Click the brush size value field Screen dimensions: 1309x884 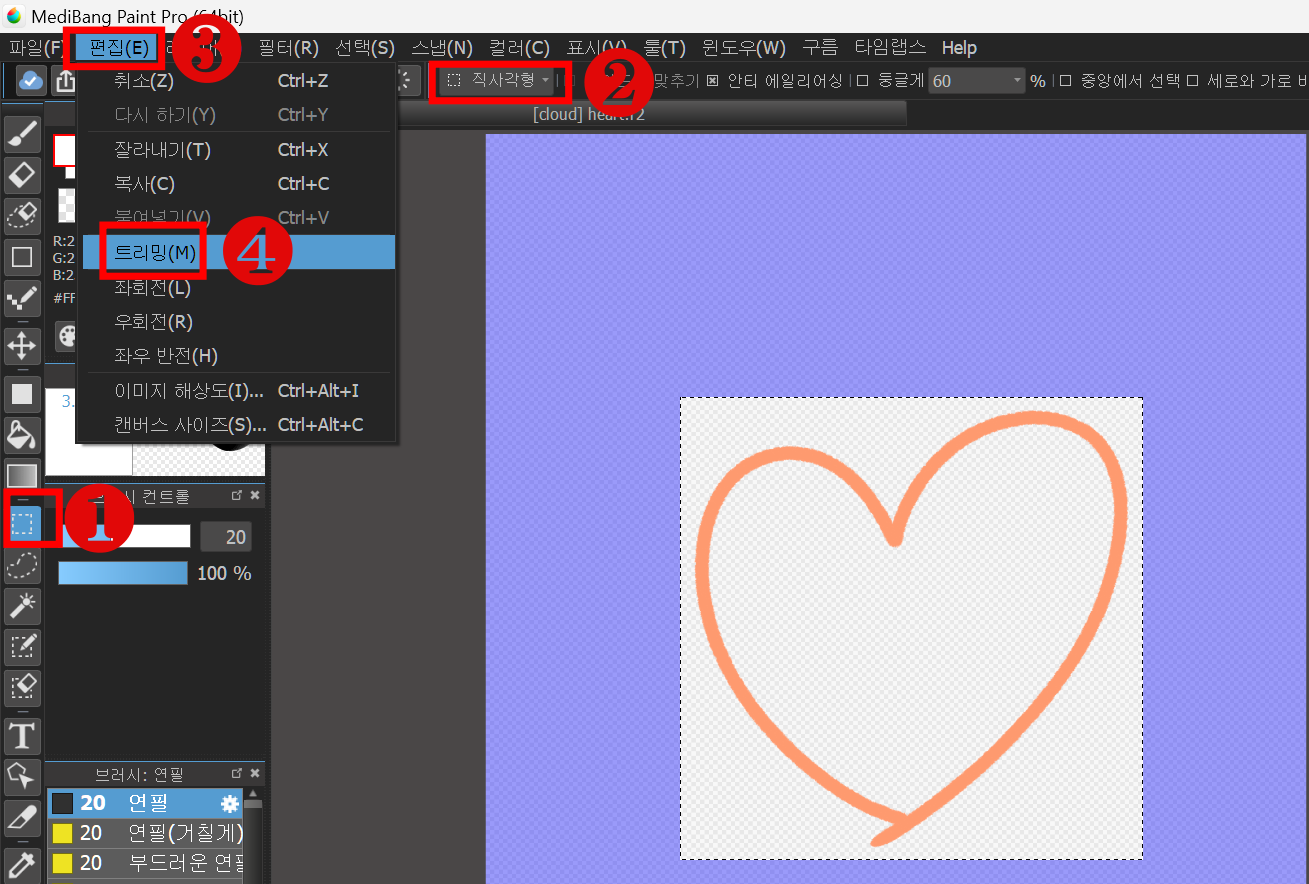(x=226, y=537)
